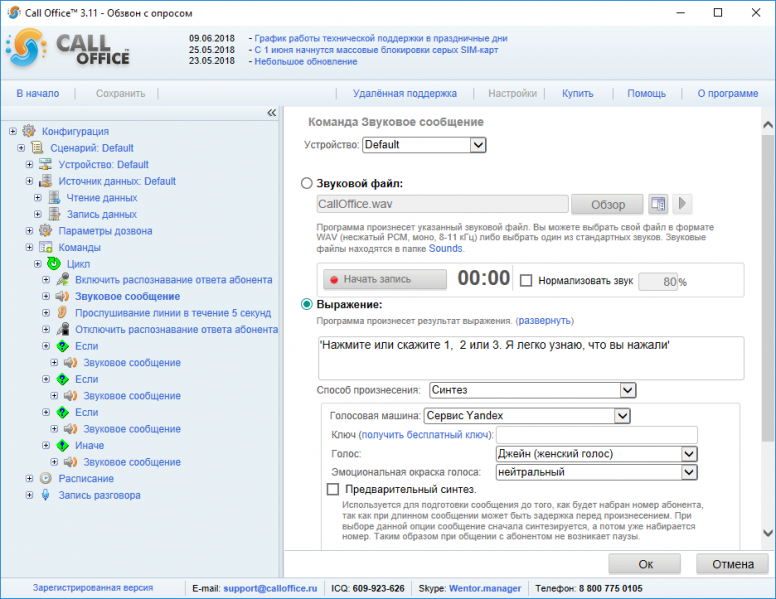This screenshot has width=776, height=599.
Task: Click the icon beside Отключить распознавание ответа абонента
Action: click(62, 329)
